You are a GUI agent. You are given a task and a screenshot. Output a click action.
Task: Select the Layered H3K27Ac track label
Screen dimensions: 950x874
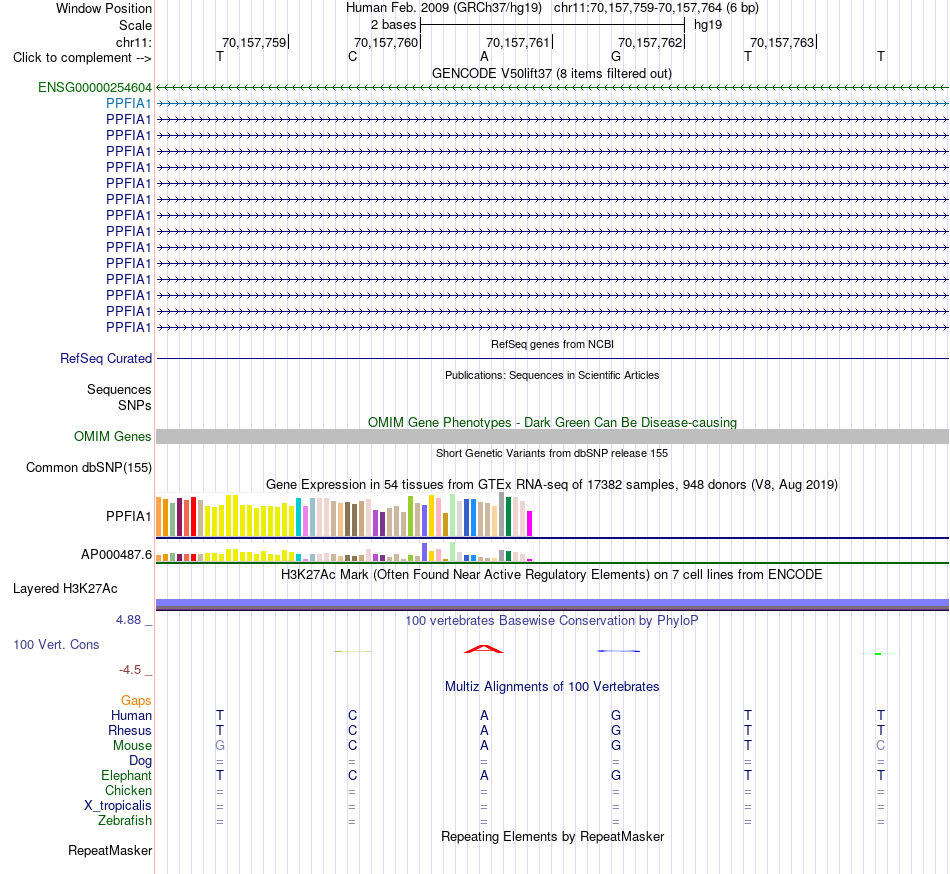click(65, 589)
